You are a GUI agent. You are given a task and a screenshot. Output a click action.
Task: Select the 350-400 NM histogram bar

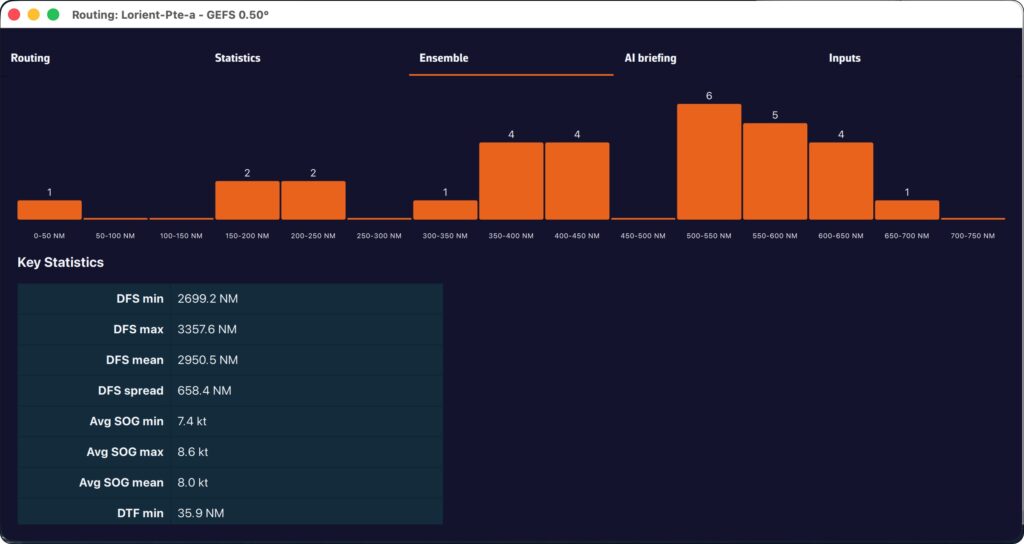[511, 181]
